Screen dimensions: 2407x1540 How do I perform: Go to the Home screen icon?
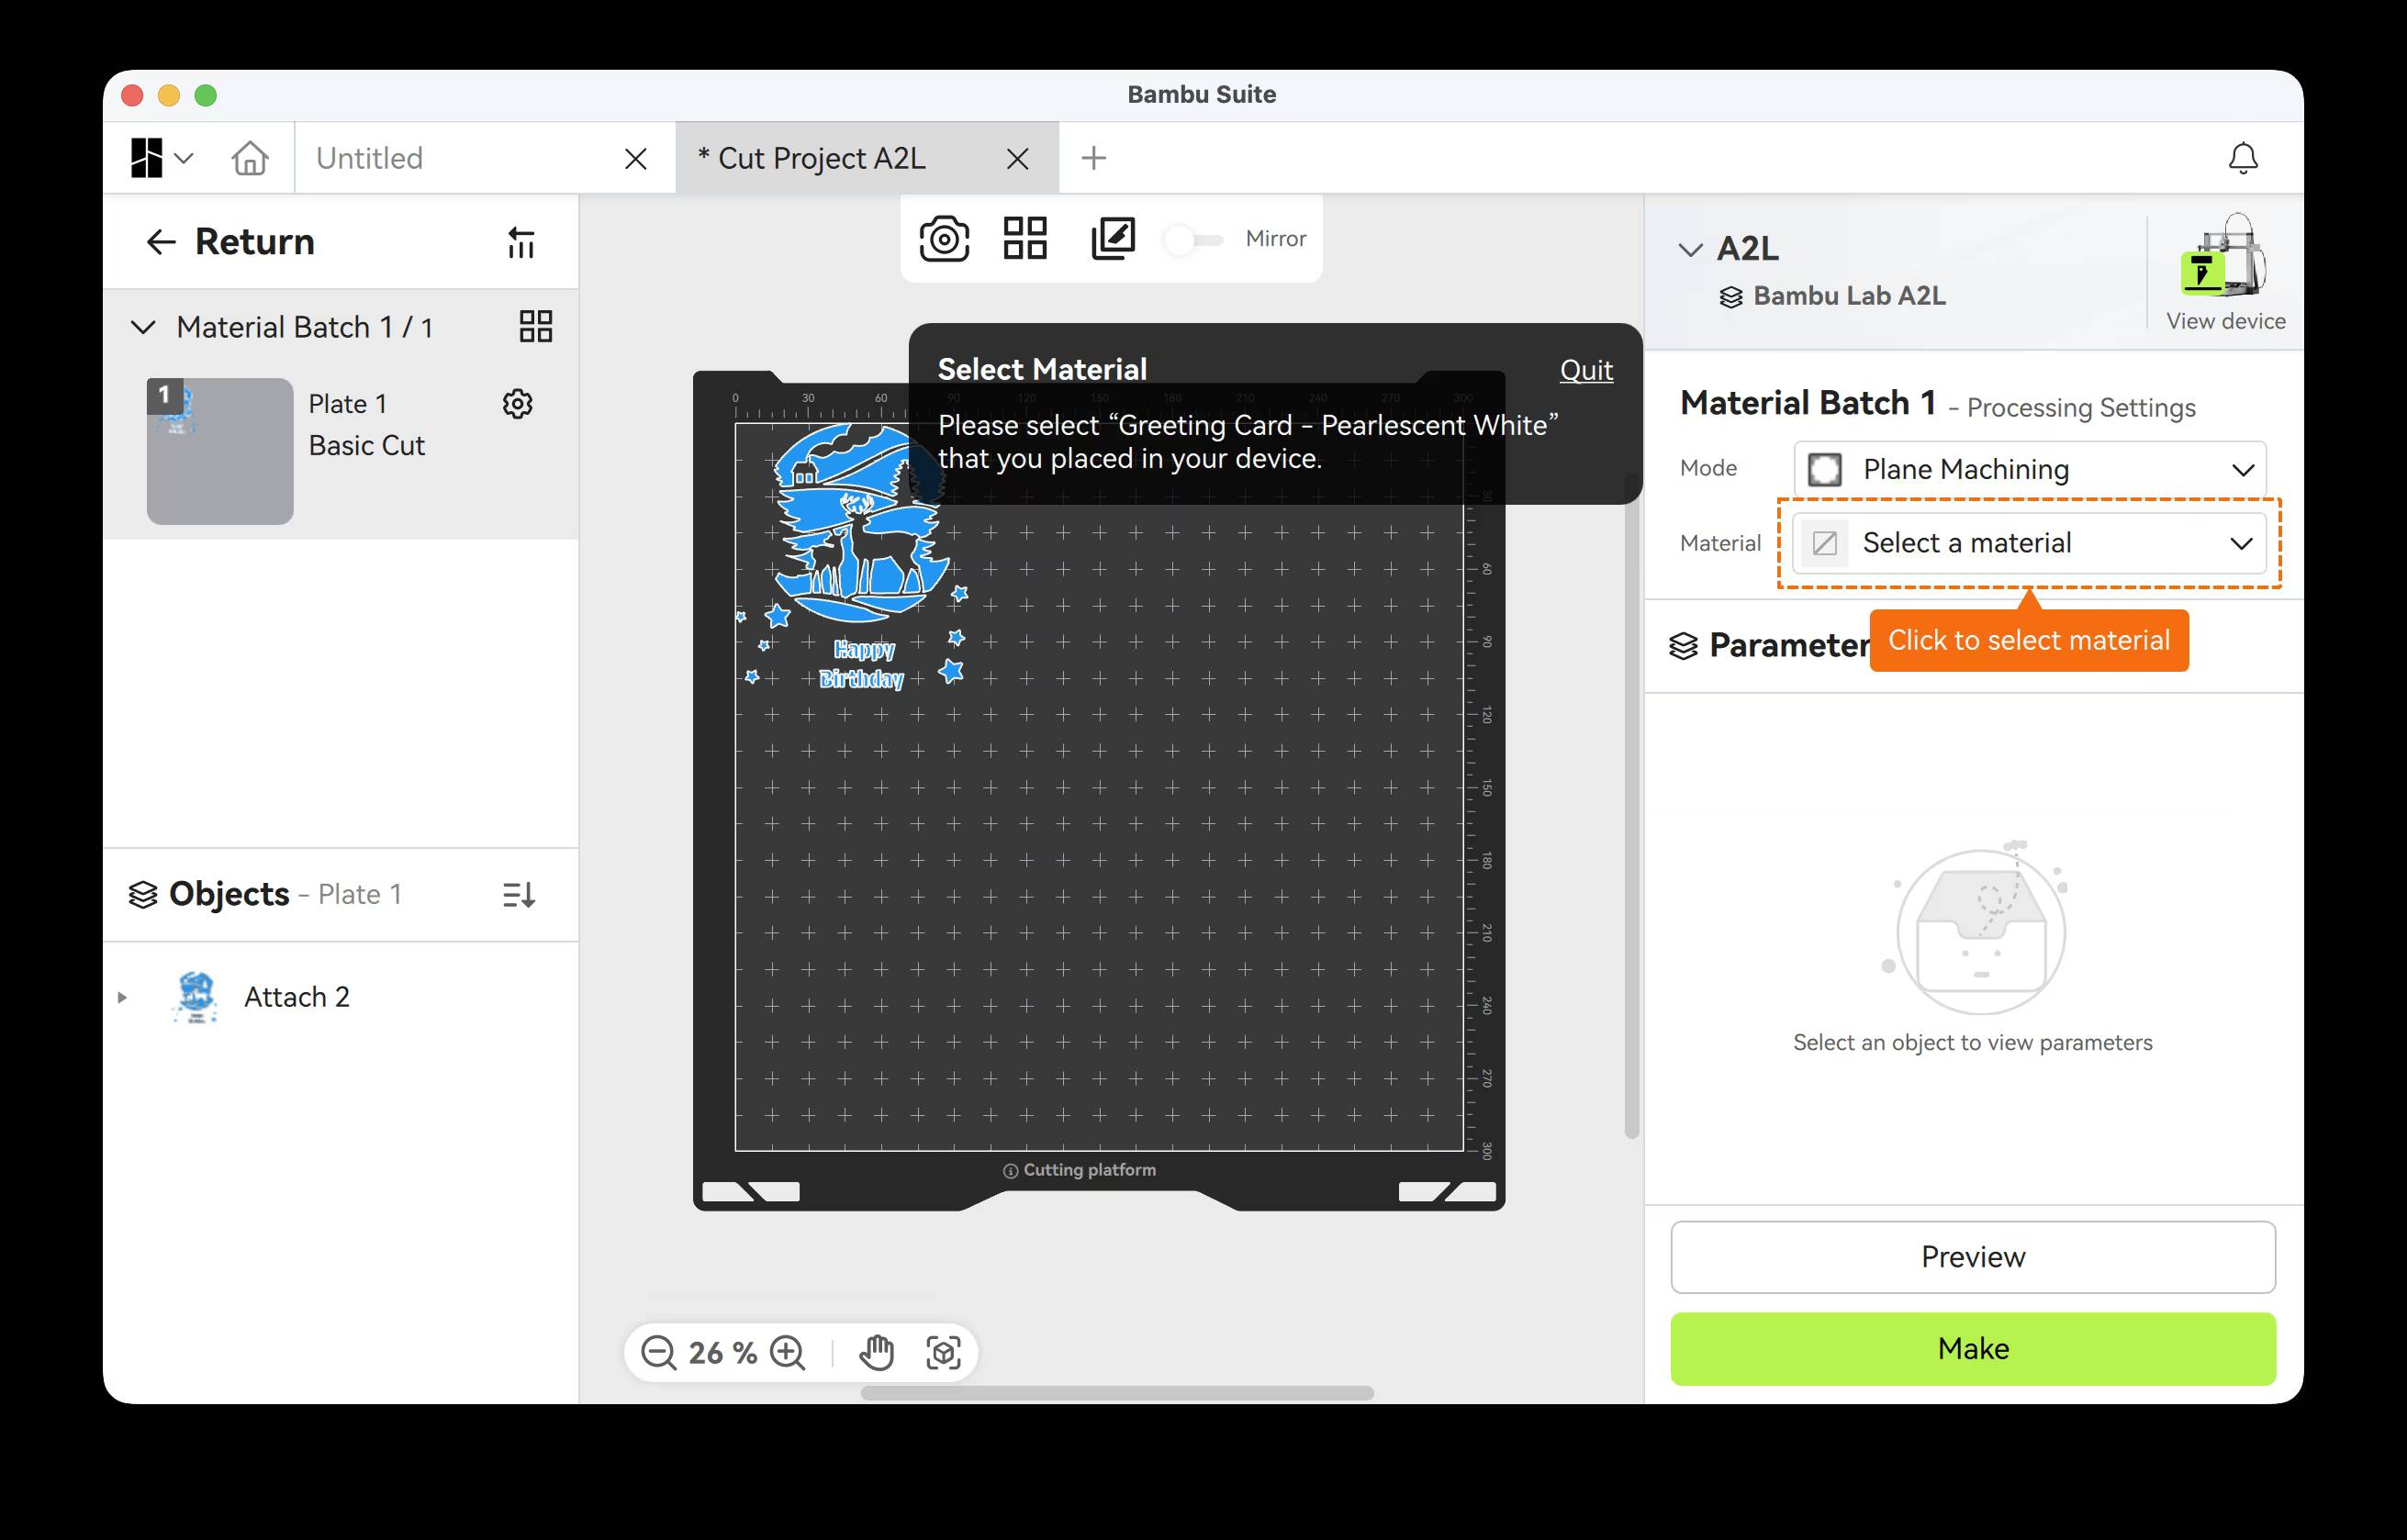coord(250,158)
